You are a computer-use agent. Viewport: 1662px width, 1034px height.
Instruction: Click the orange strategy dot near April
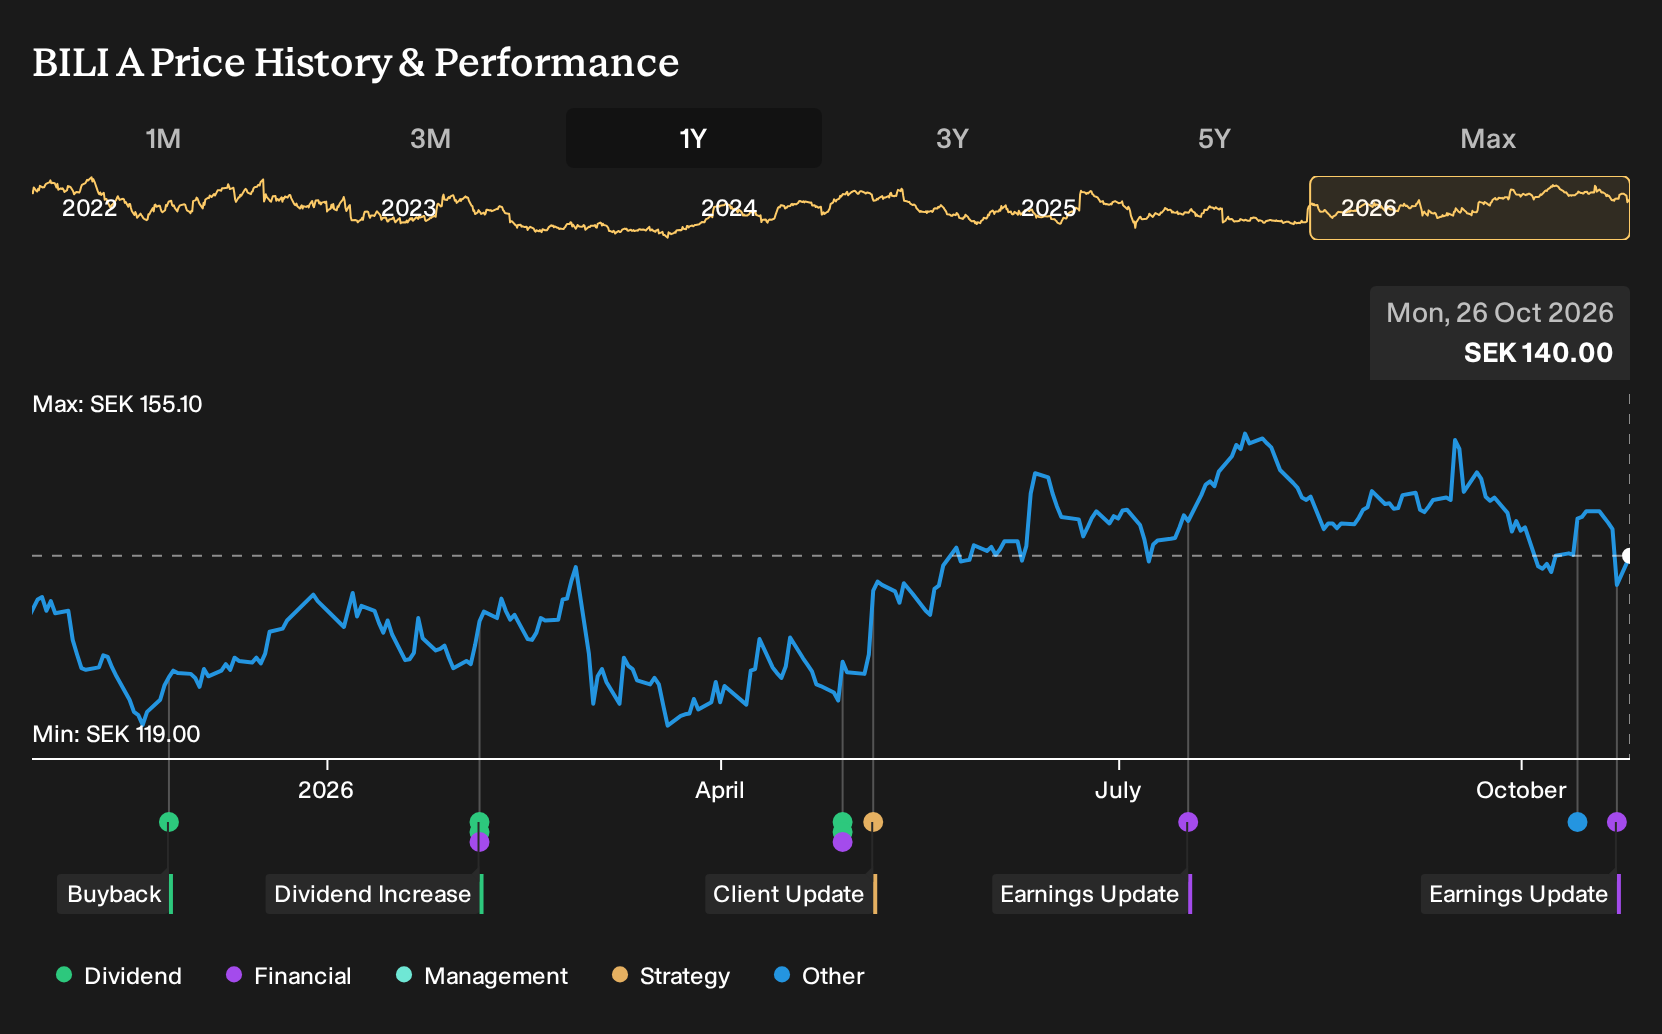873,822
